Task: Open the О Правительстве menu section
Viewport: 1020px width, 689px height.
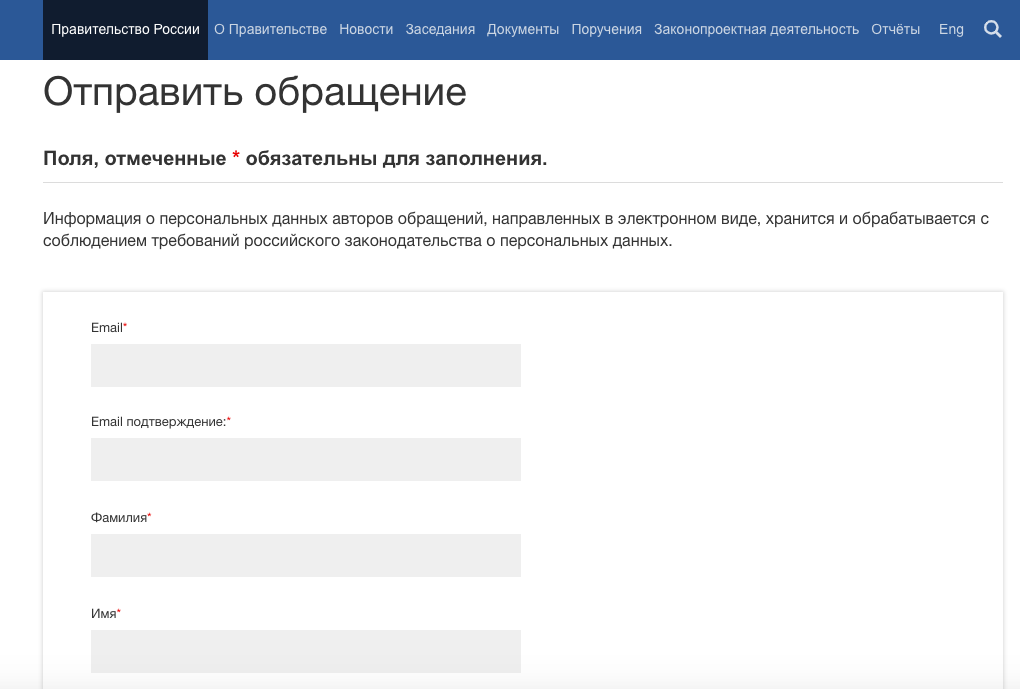Action: pyautogui.click(x=270, y=29)
